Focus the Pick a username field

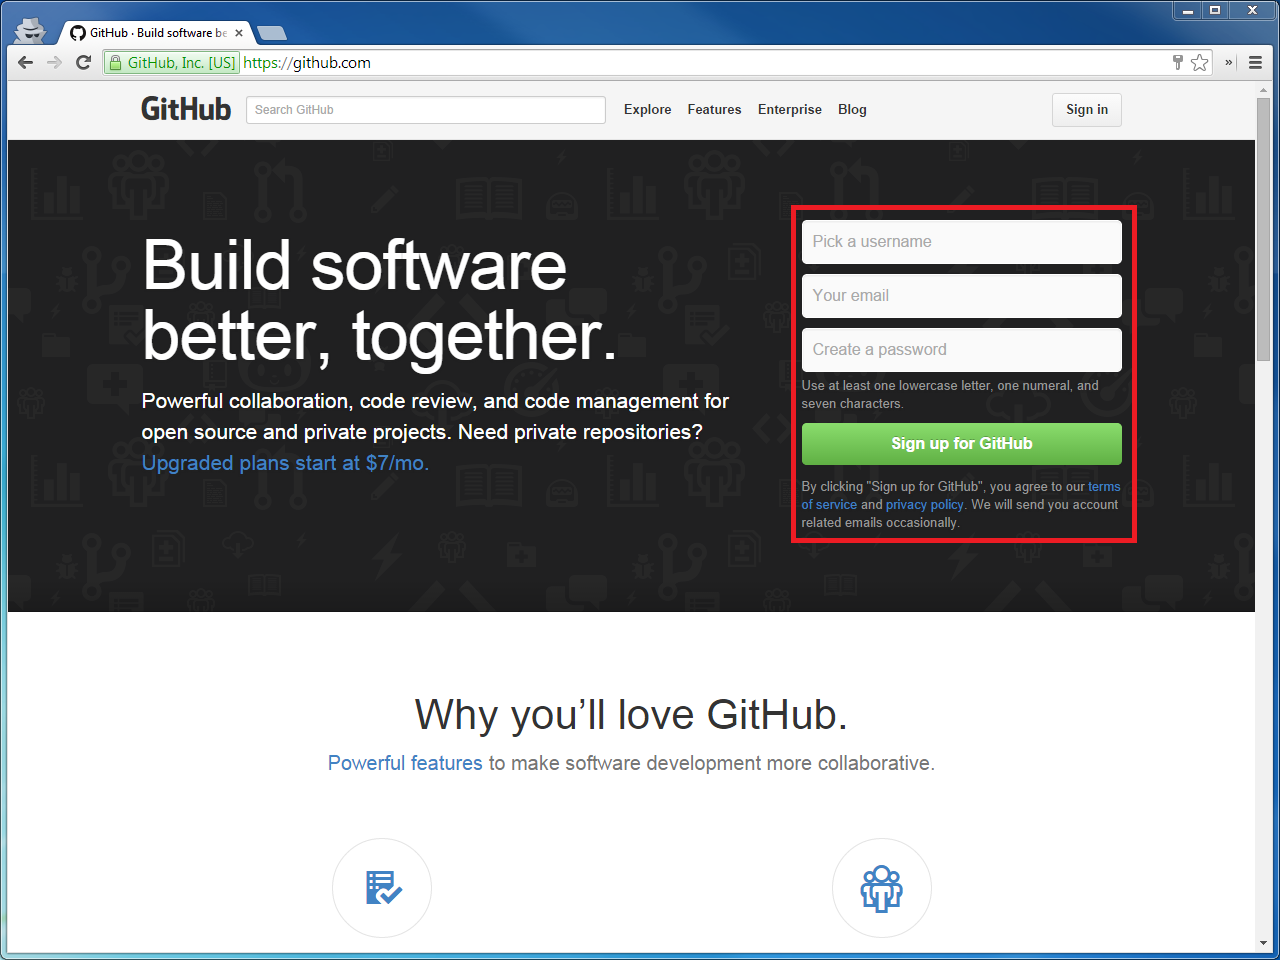[x=962, y=242]
